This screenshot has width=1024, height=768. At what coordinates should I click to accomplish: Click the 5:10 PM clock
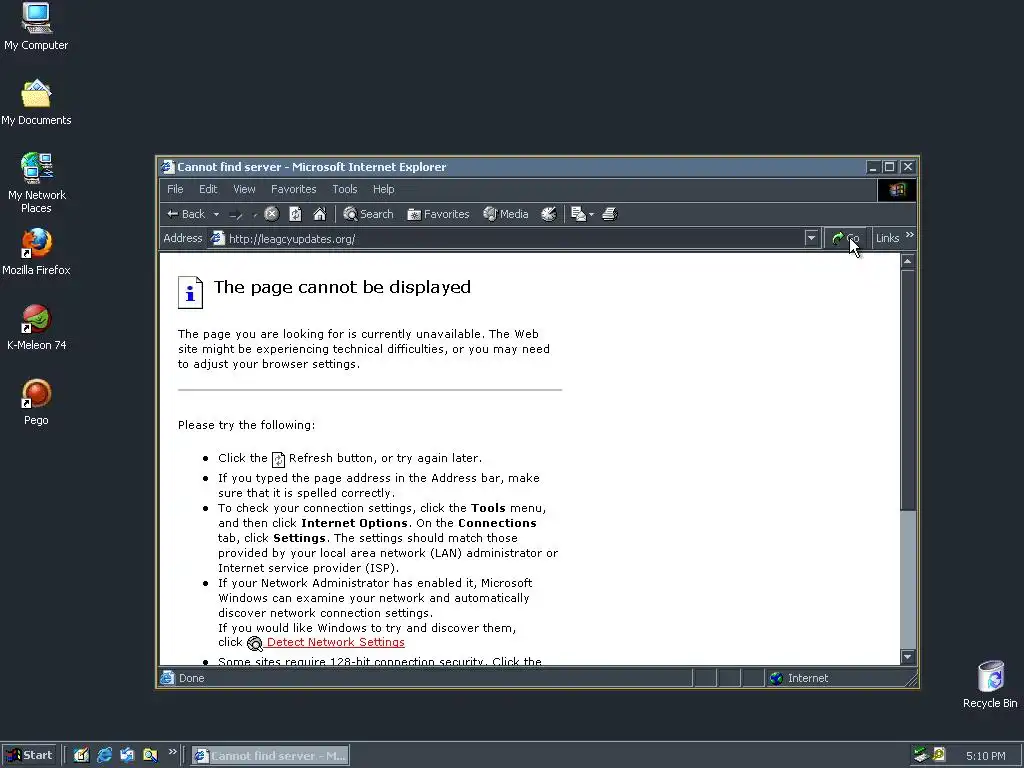coord(985,756)
